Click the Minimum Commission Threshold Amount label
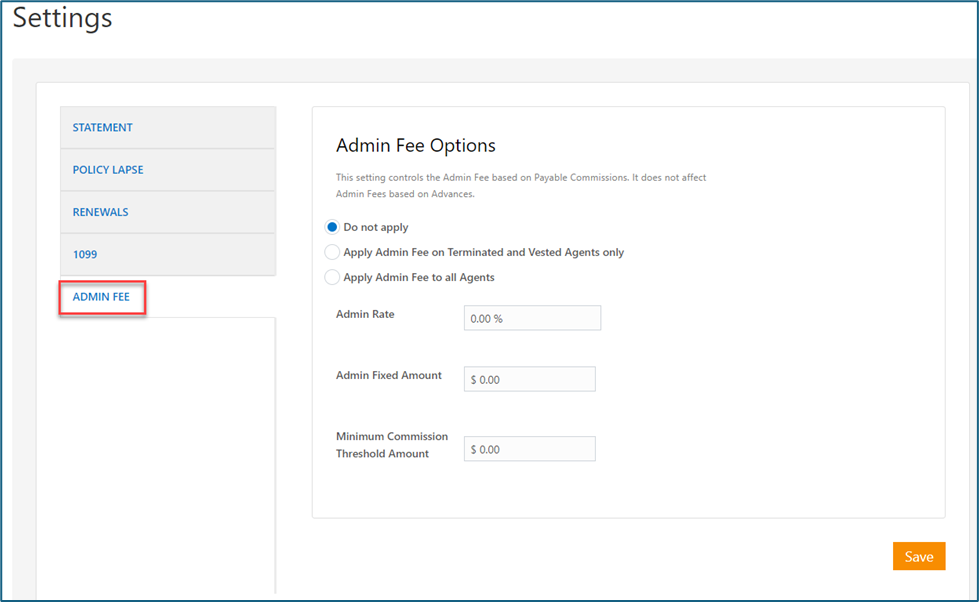Screen dimensions: 979x602 click(392, 445)
